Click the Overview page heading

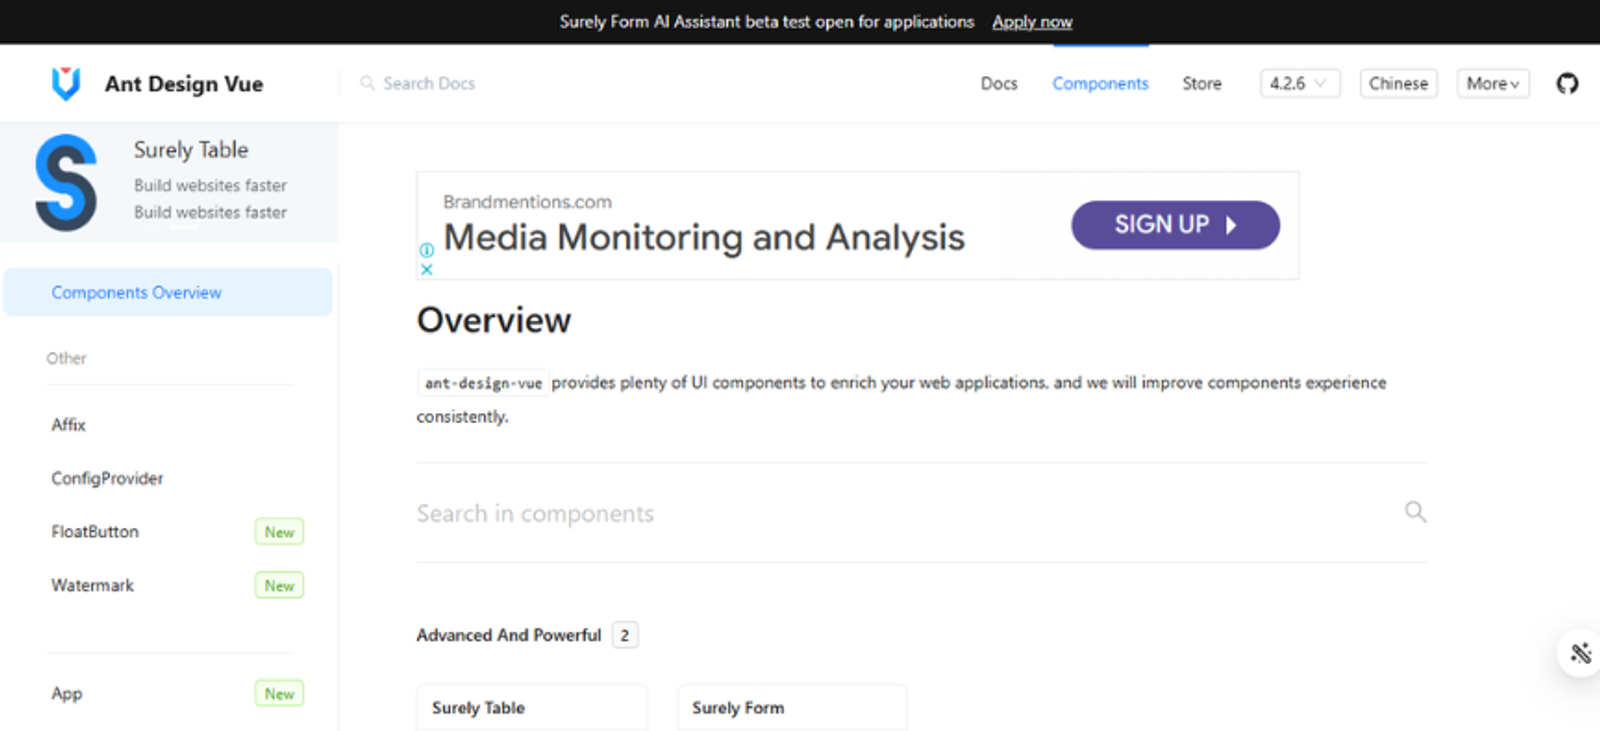click(x=494, y=320)
